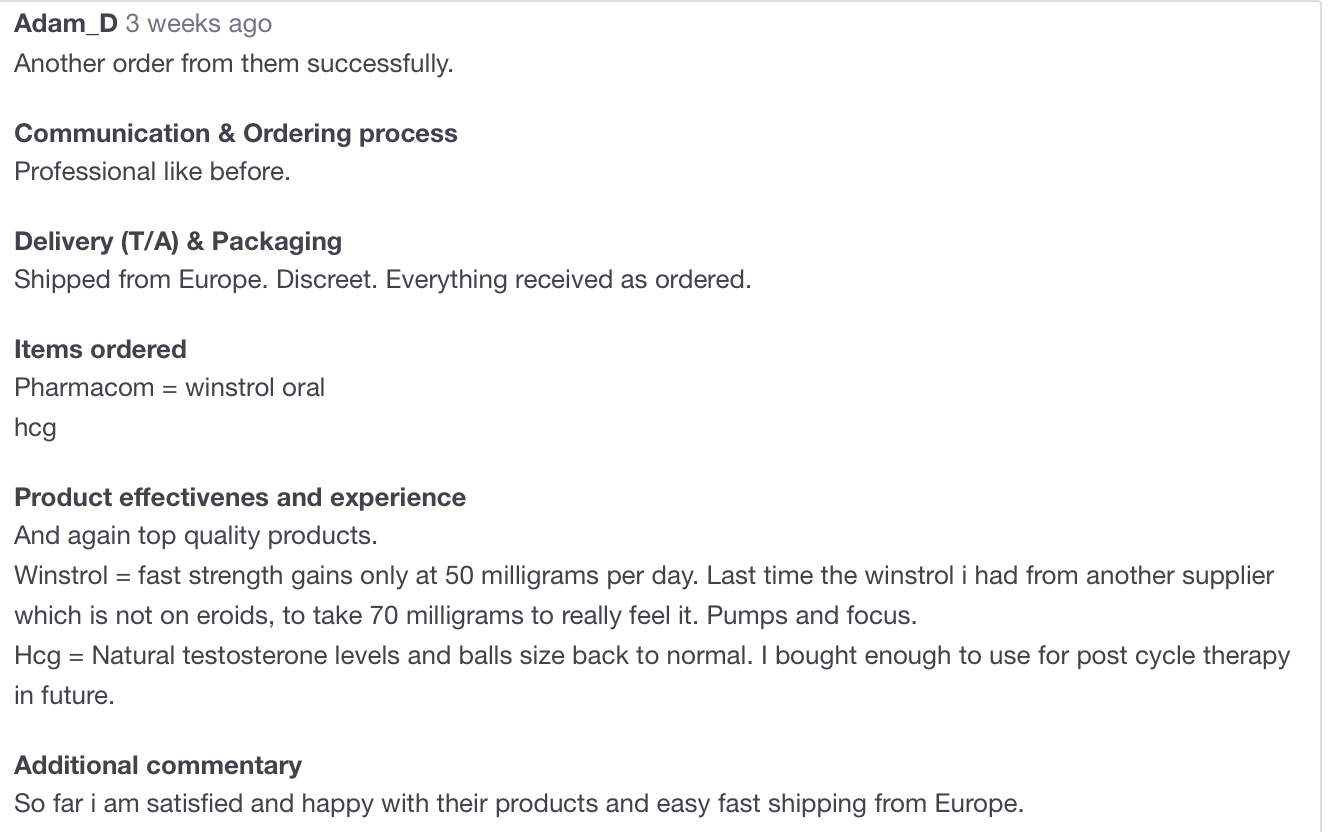Image resolution: width=1328 pixels, height=832 pixels.
Task: Click the "Another order from them successfully" line
Action: click(233, 64)
